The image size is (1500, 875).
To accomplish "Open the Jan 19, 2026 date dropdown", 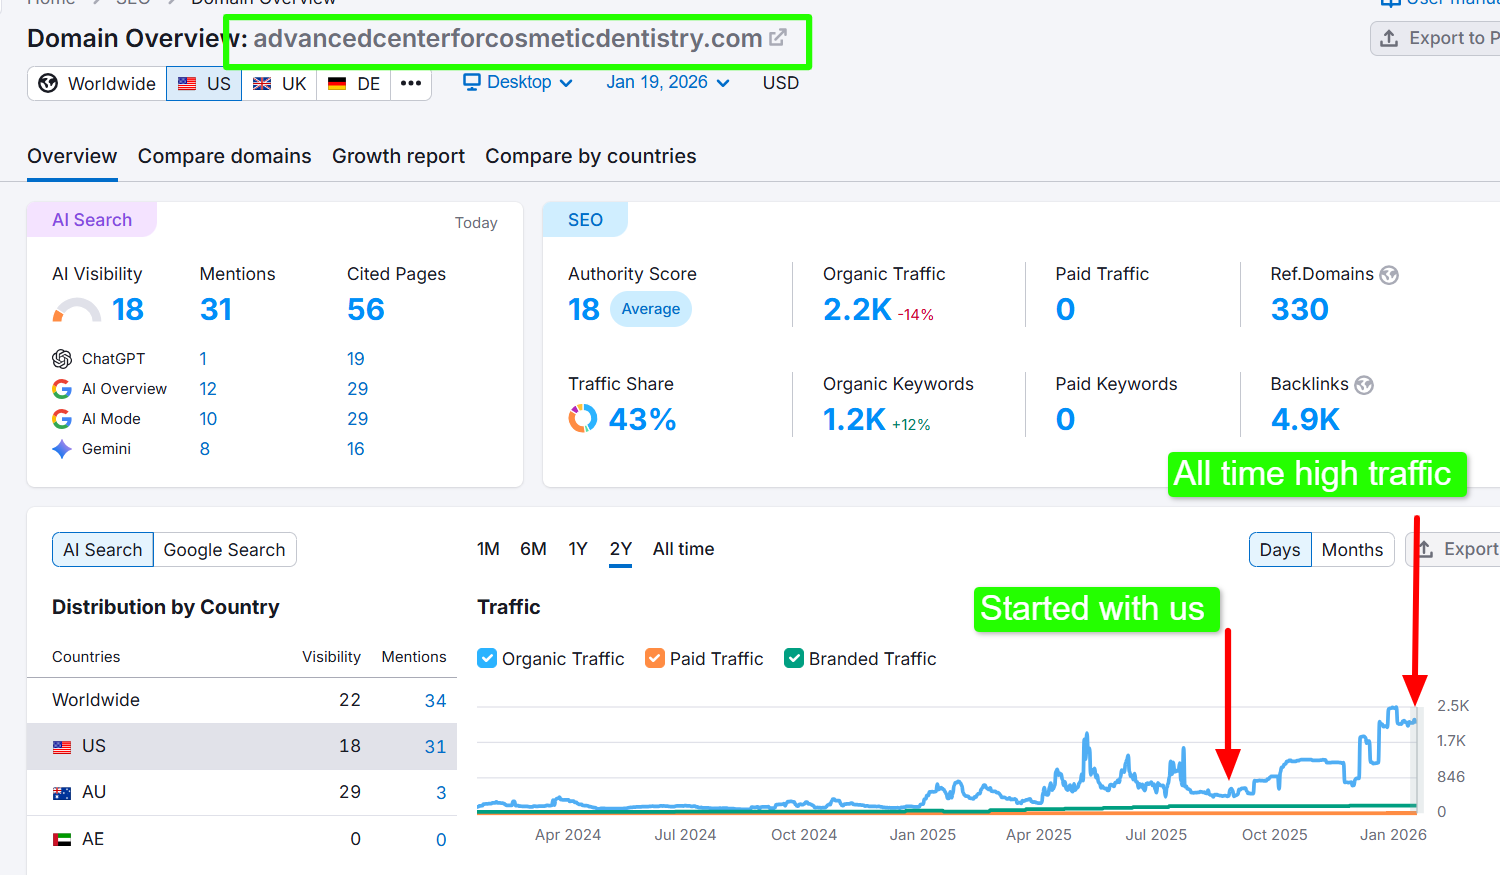I will tap(666, 82).
